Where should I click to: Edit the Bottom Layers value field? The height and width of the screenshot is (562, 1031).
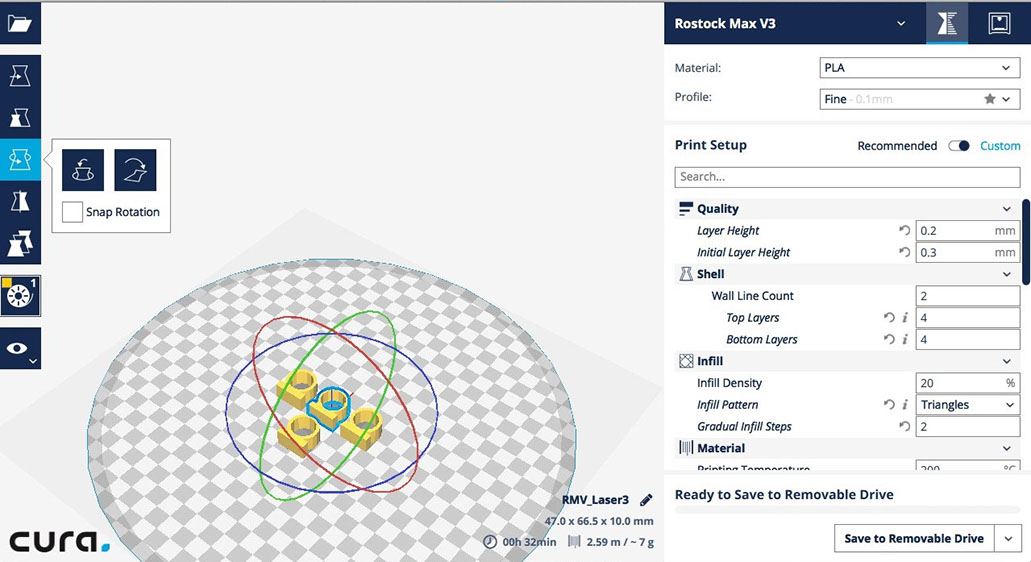pyautogui.click(x=968, y=339)
